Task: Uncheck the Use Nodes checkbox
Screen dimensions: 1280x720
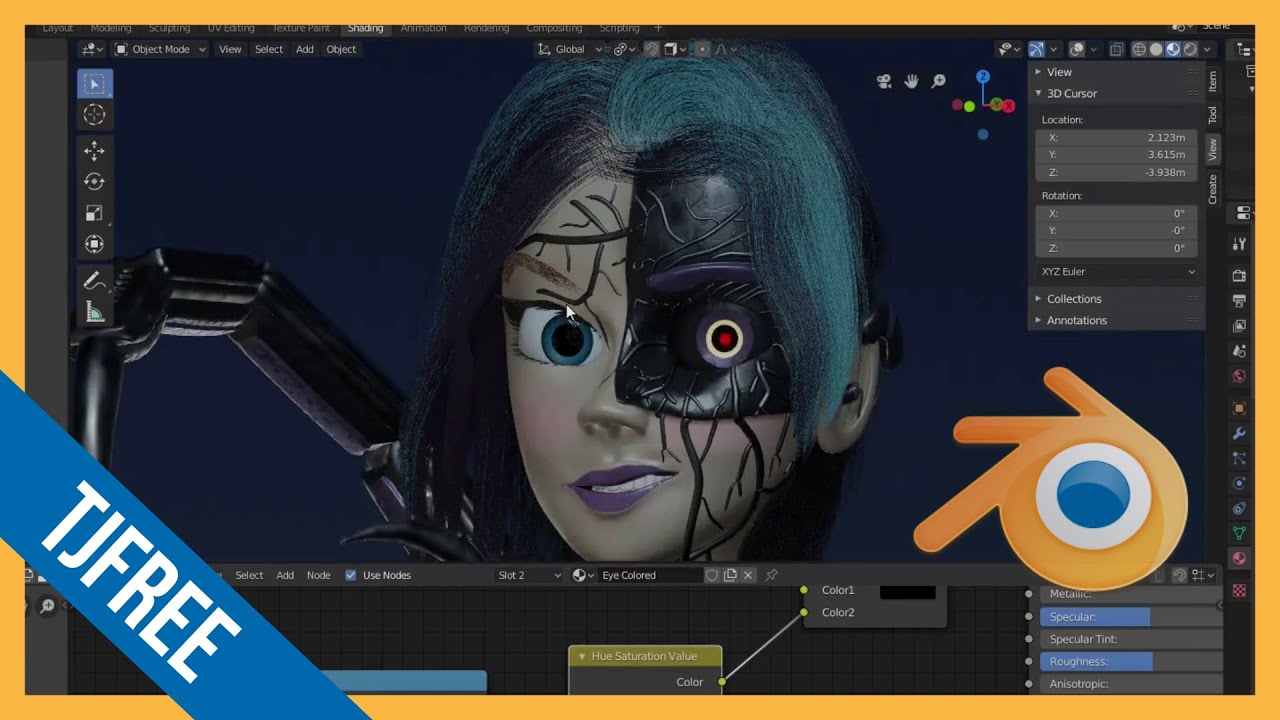Action: (351, 575)
